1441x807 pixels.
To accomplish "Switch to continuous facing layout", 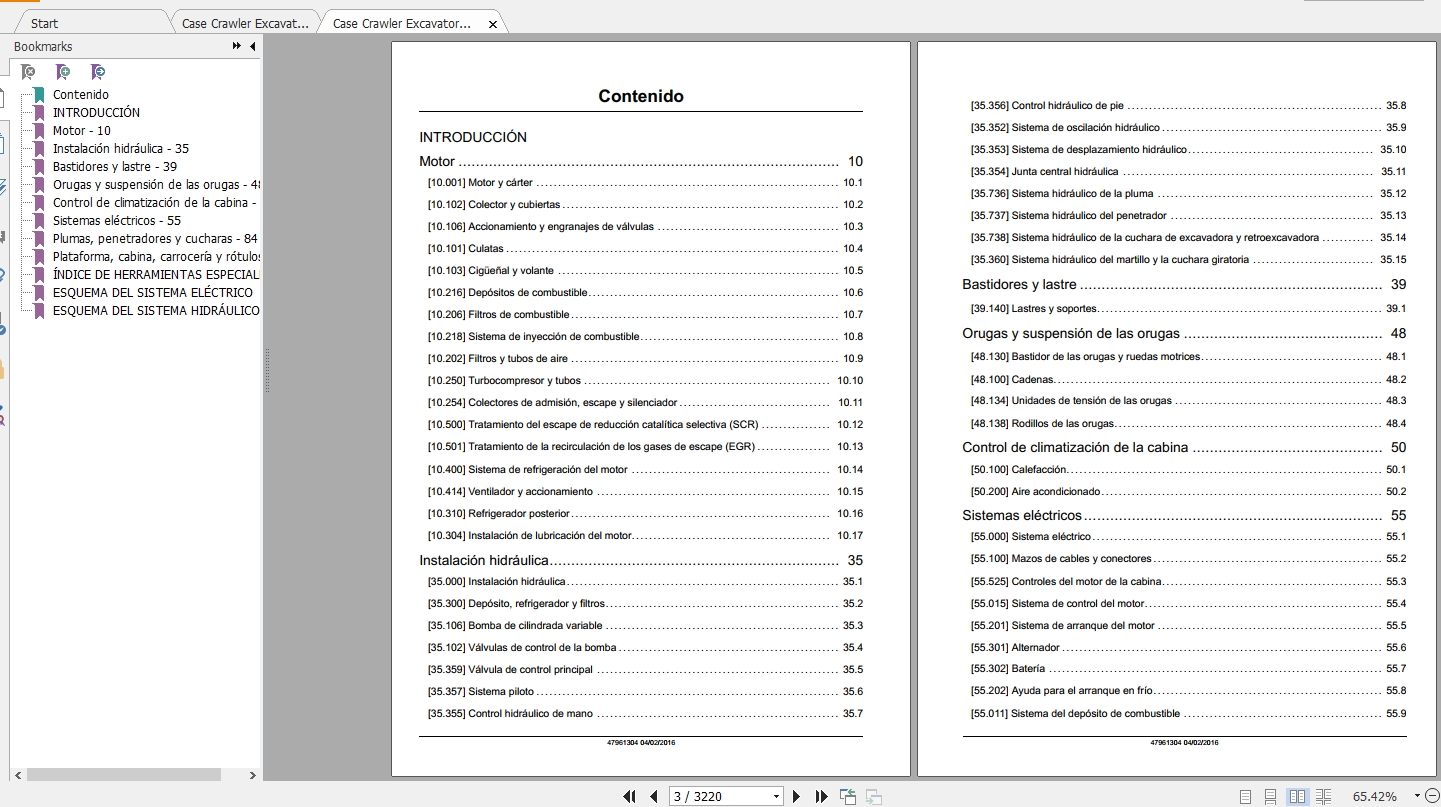I will point(1323,797).
